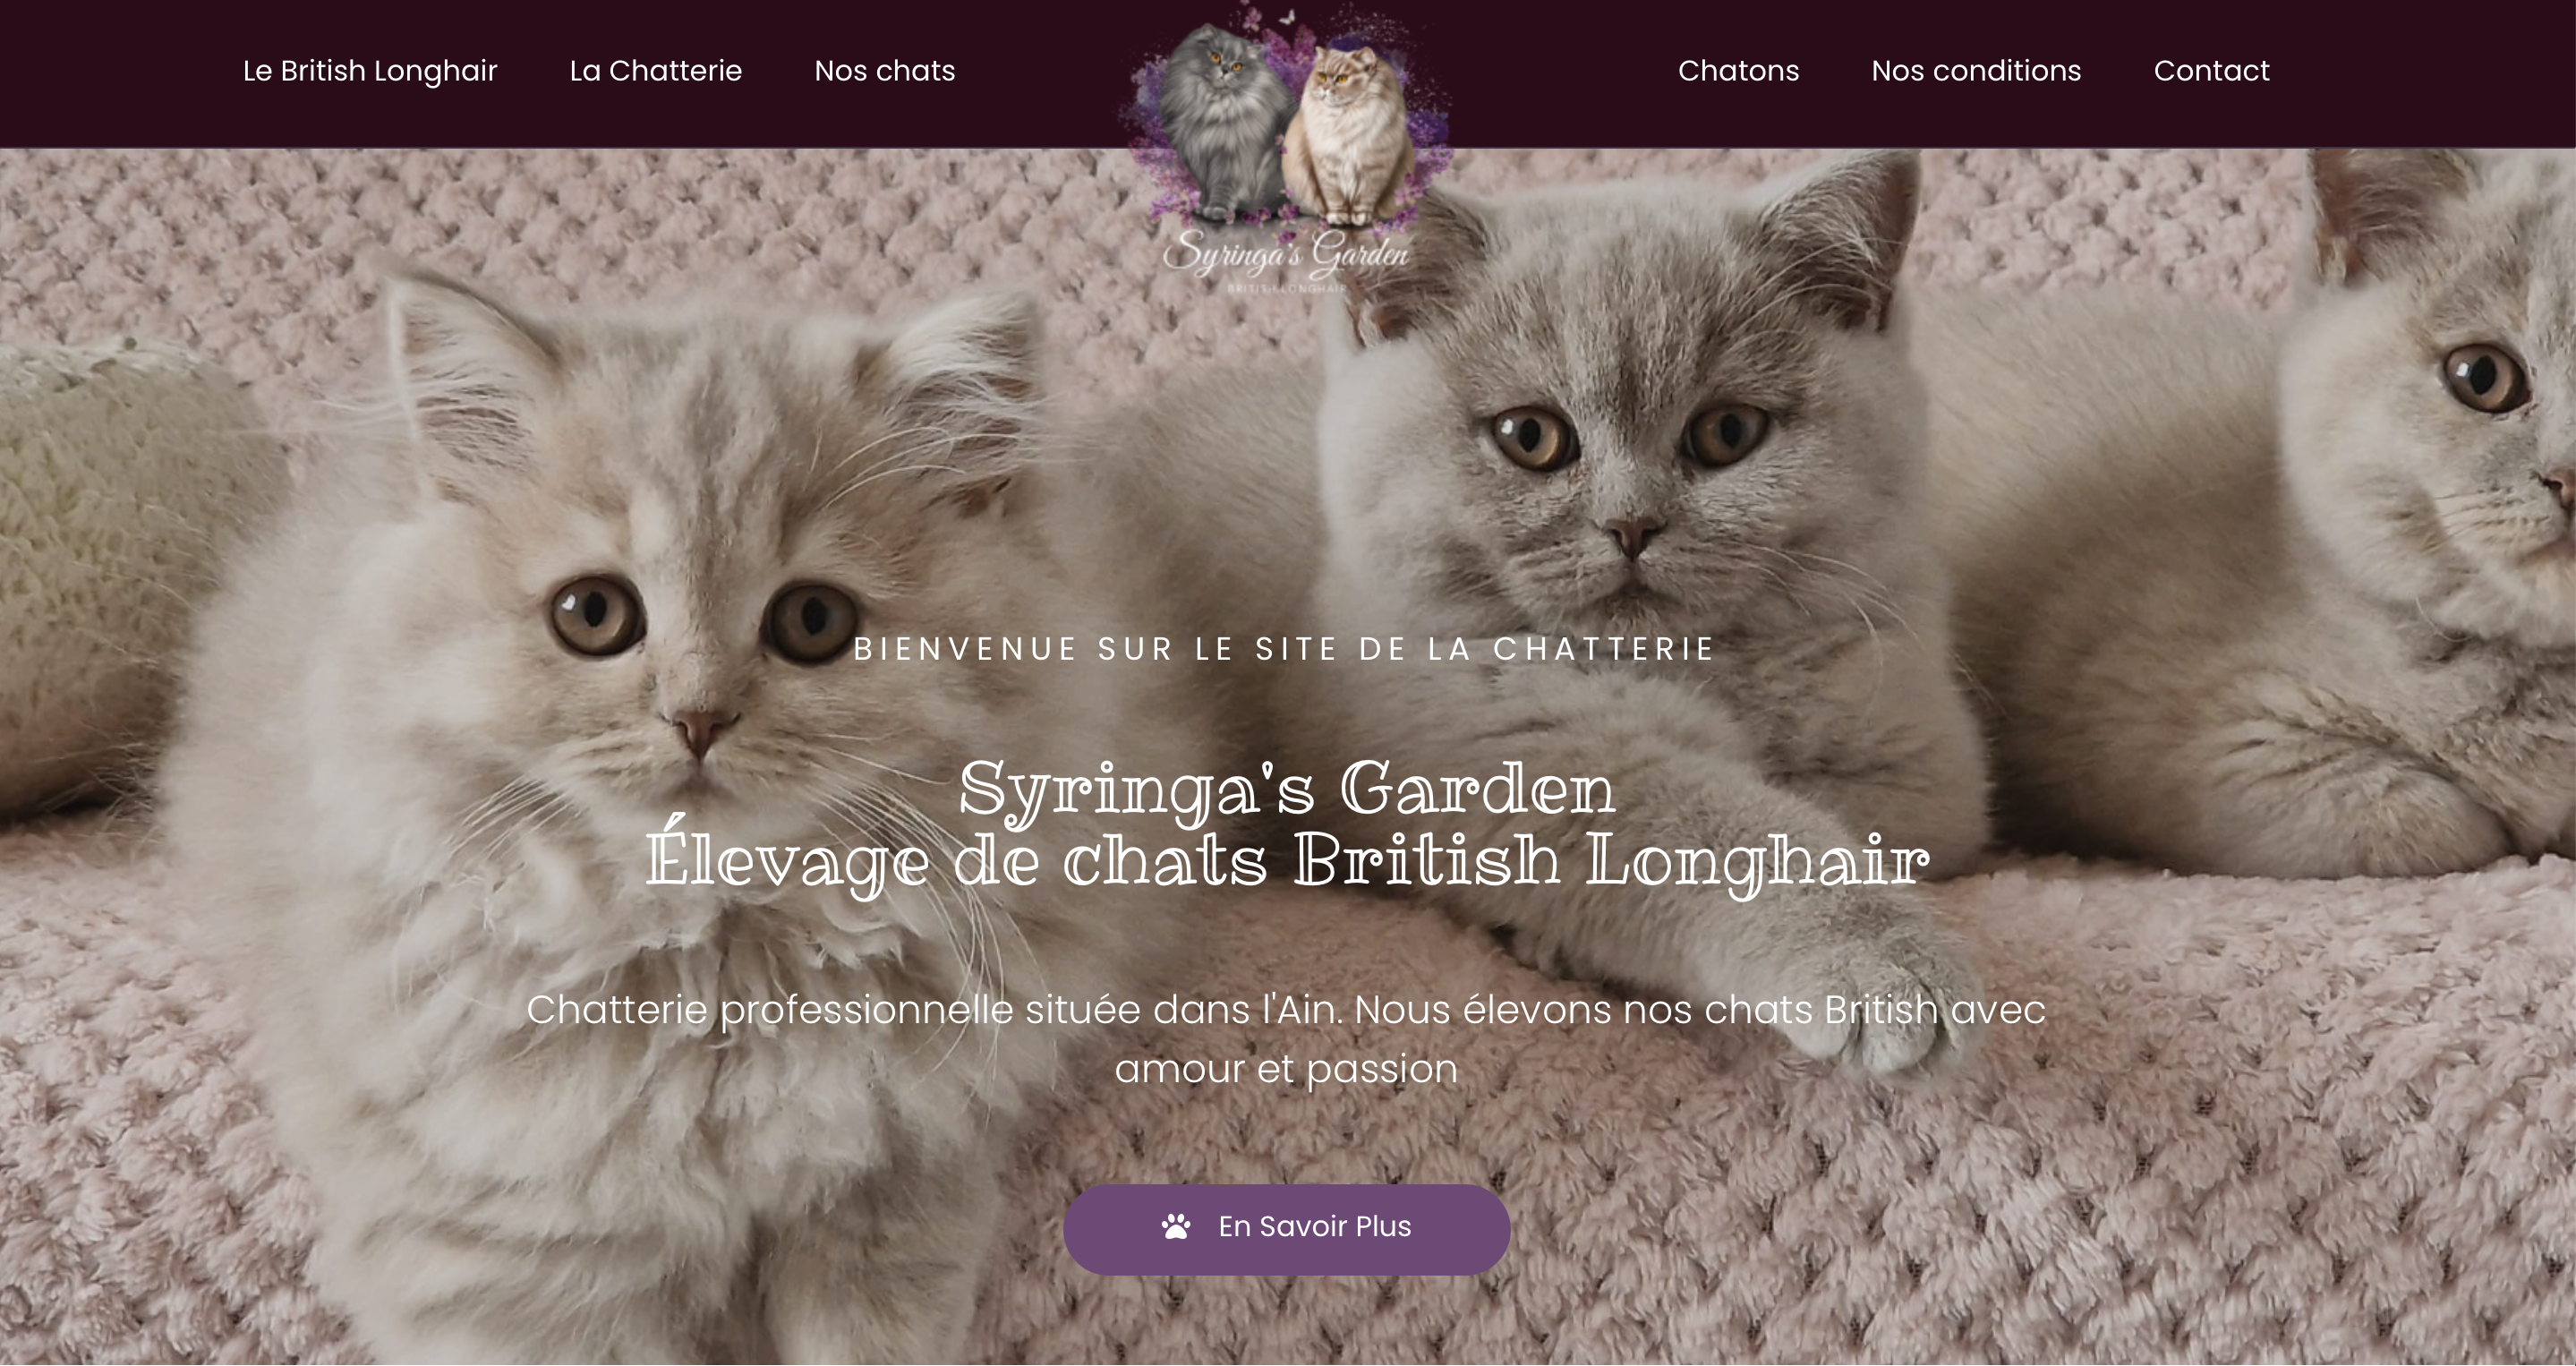This screenshot has height=1366, width=2576.
Task: Click the Élevage de chats British Longhair heading
Action: (1287, 861)
